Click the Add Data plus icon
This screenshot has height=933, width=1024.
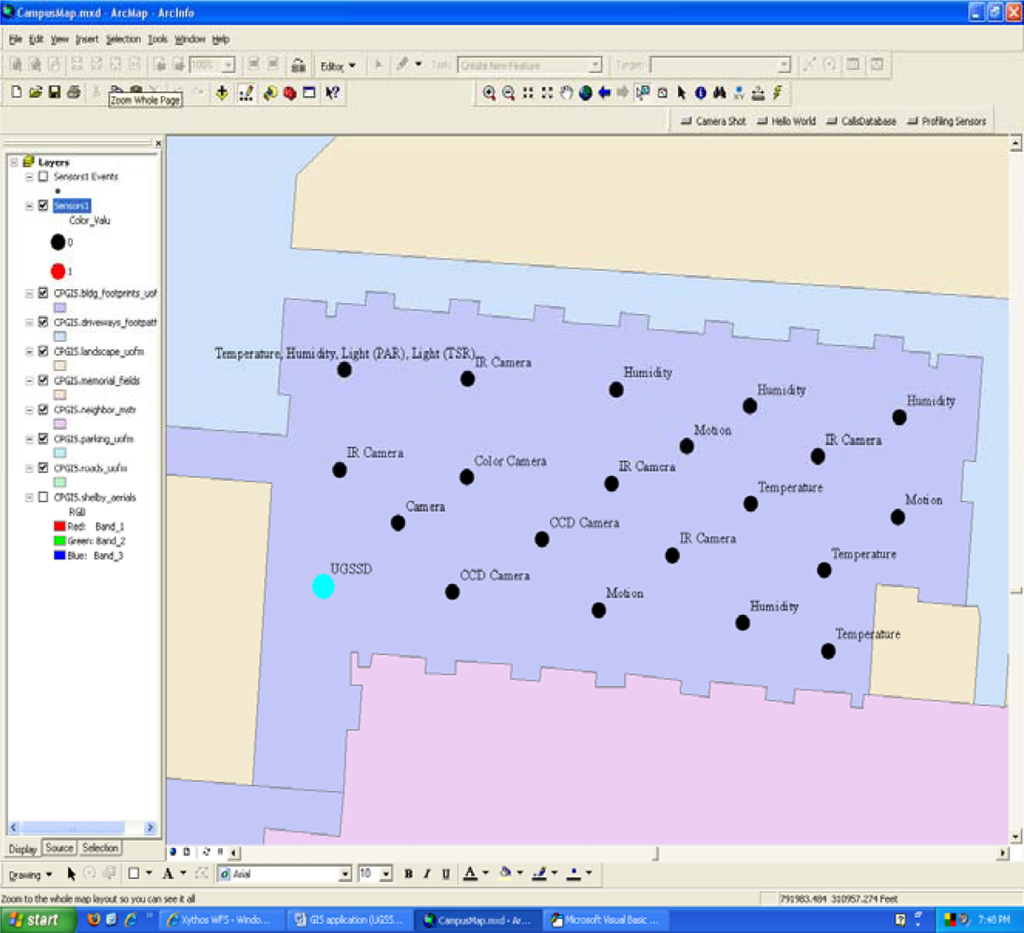click(x=221, y=93)
